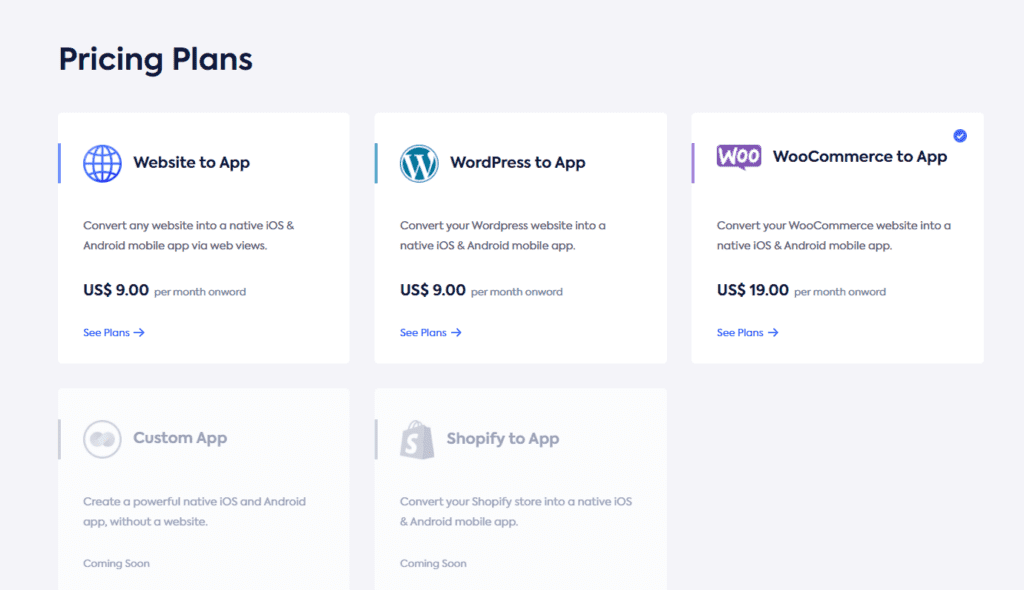Click Coming Soon label under Shopify
The image size is (1024, 590).
click(x=433, y=563)
